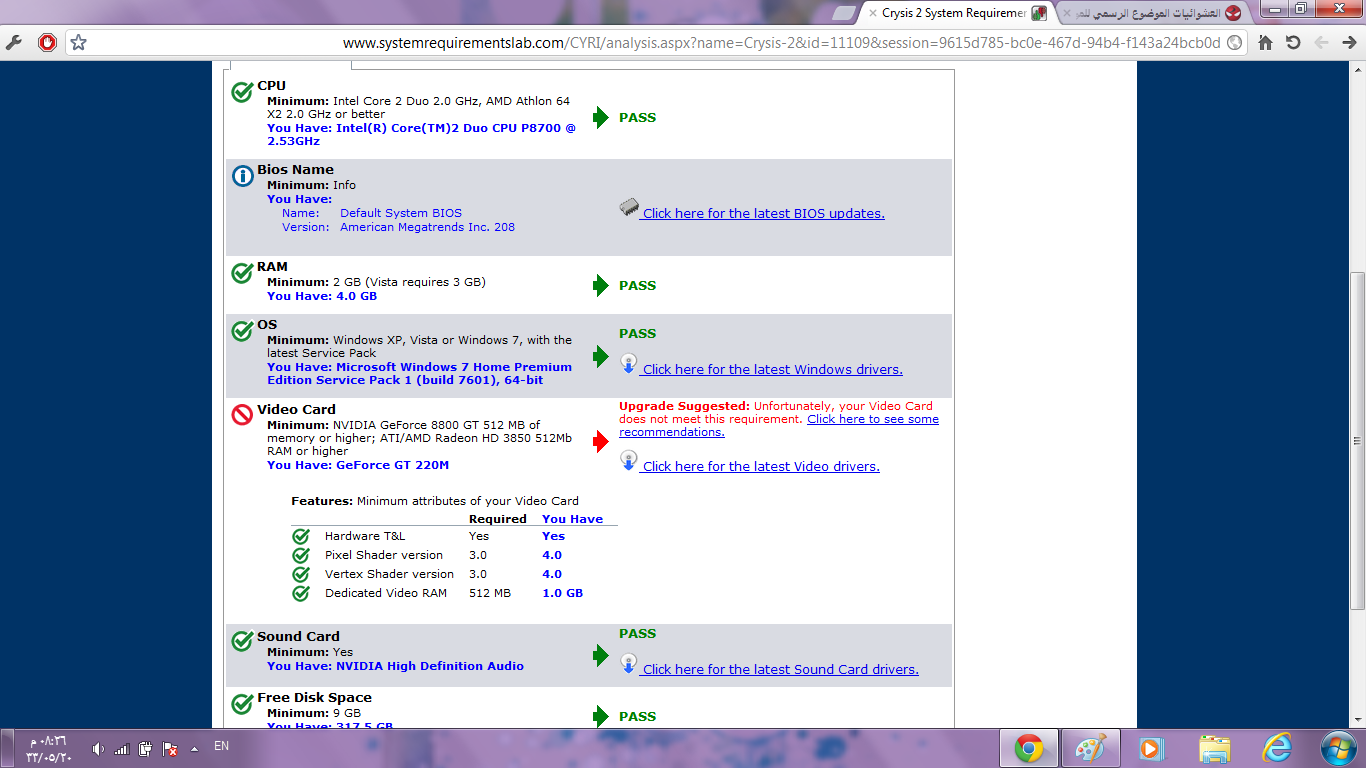Click the network signal tray icon

click(x=122, y=748)
